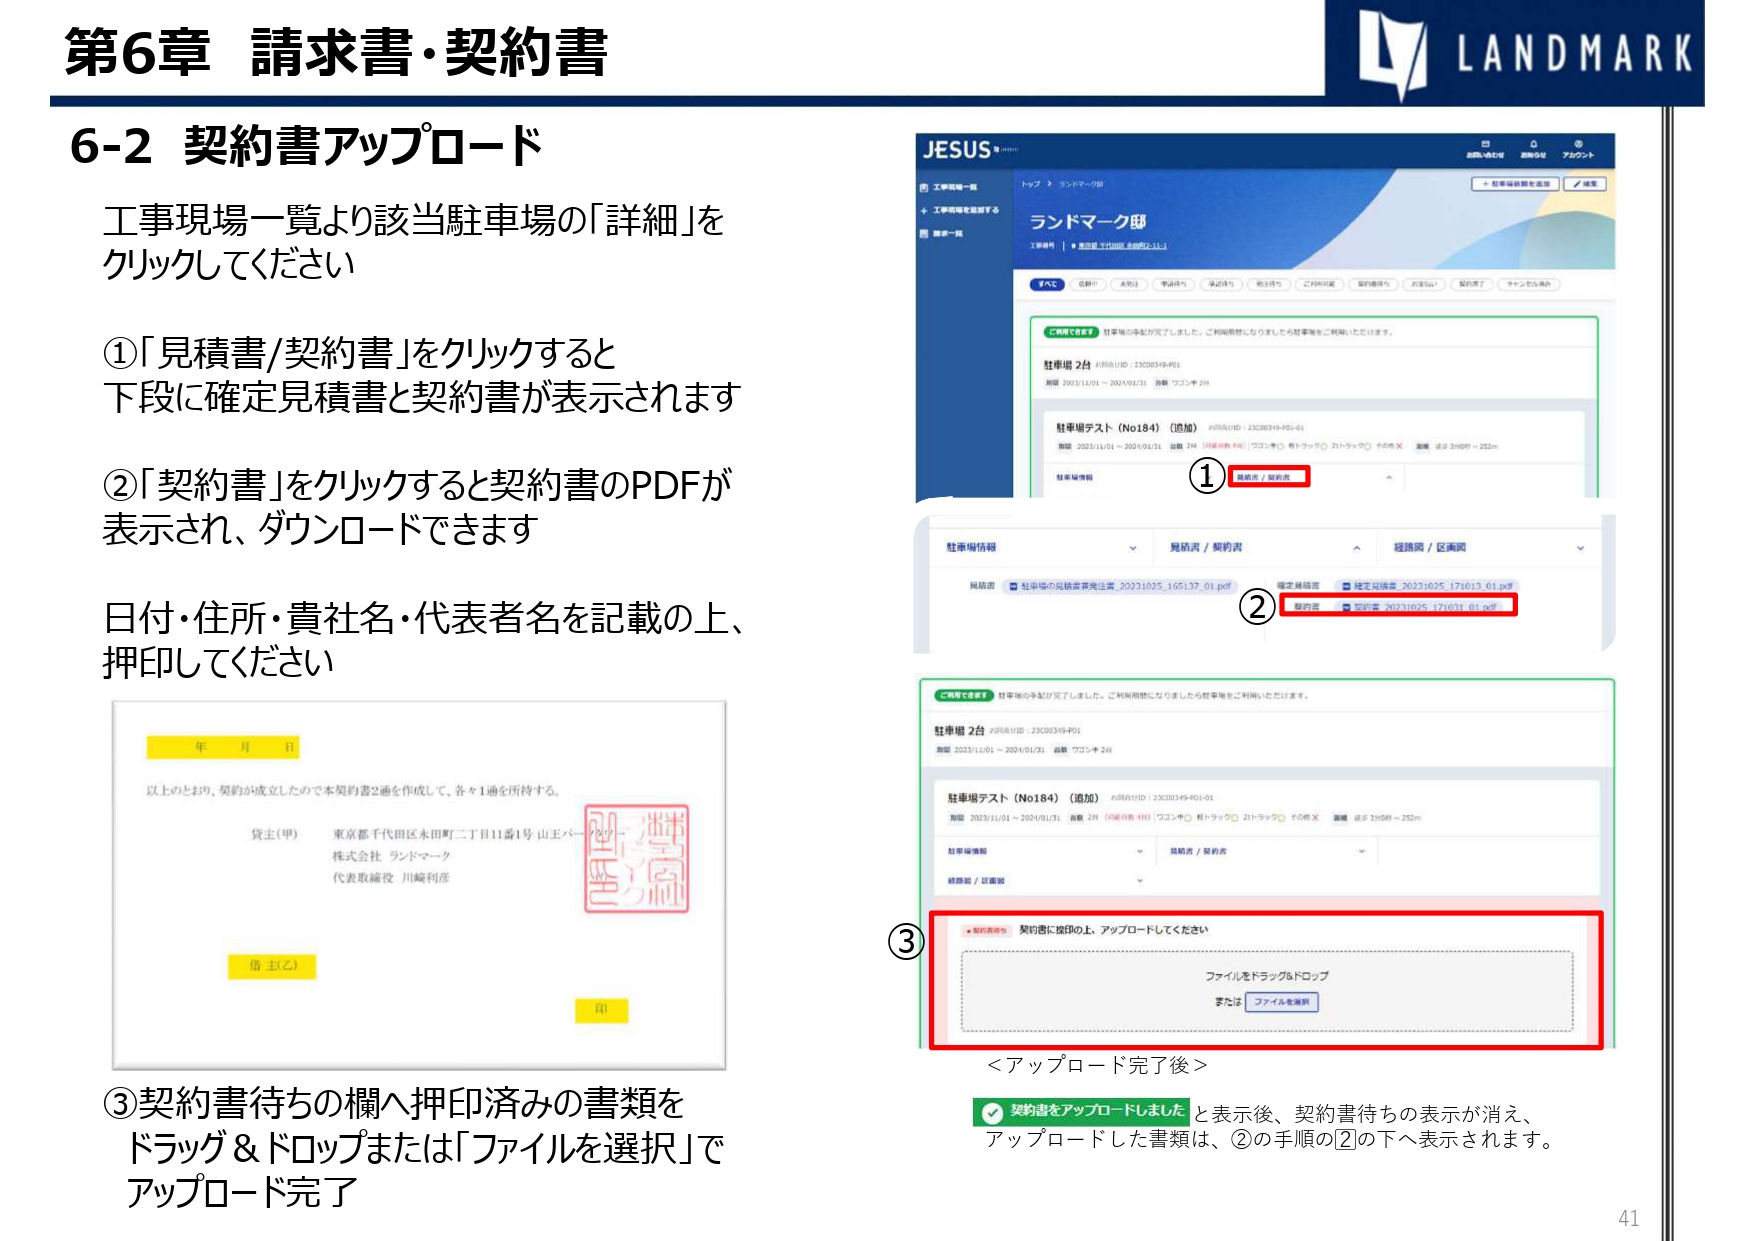Open the アカウント account icon
This screenshot has height=1241, width=1755.
(1578, 145)
